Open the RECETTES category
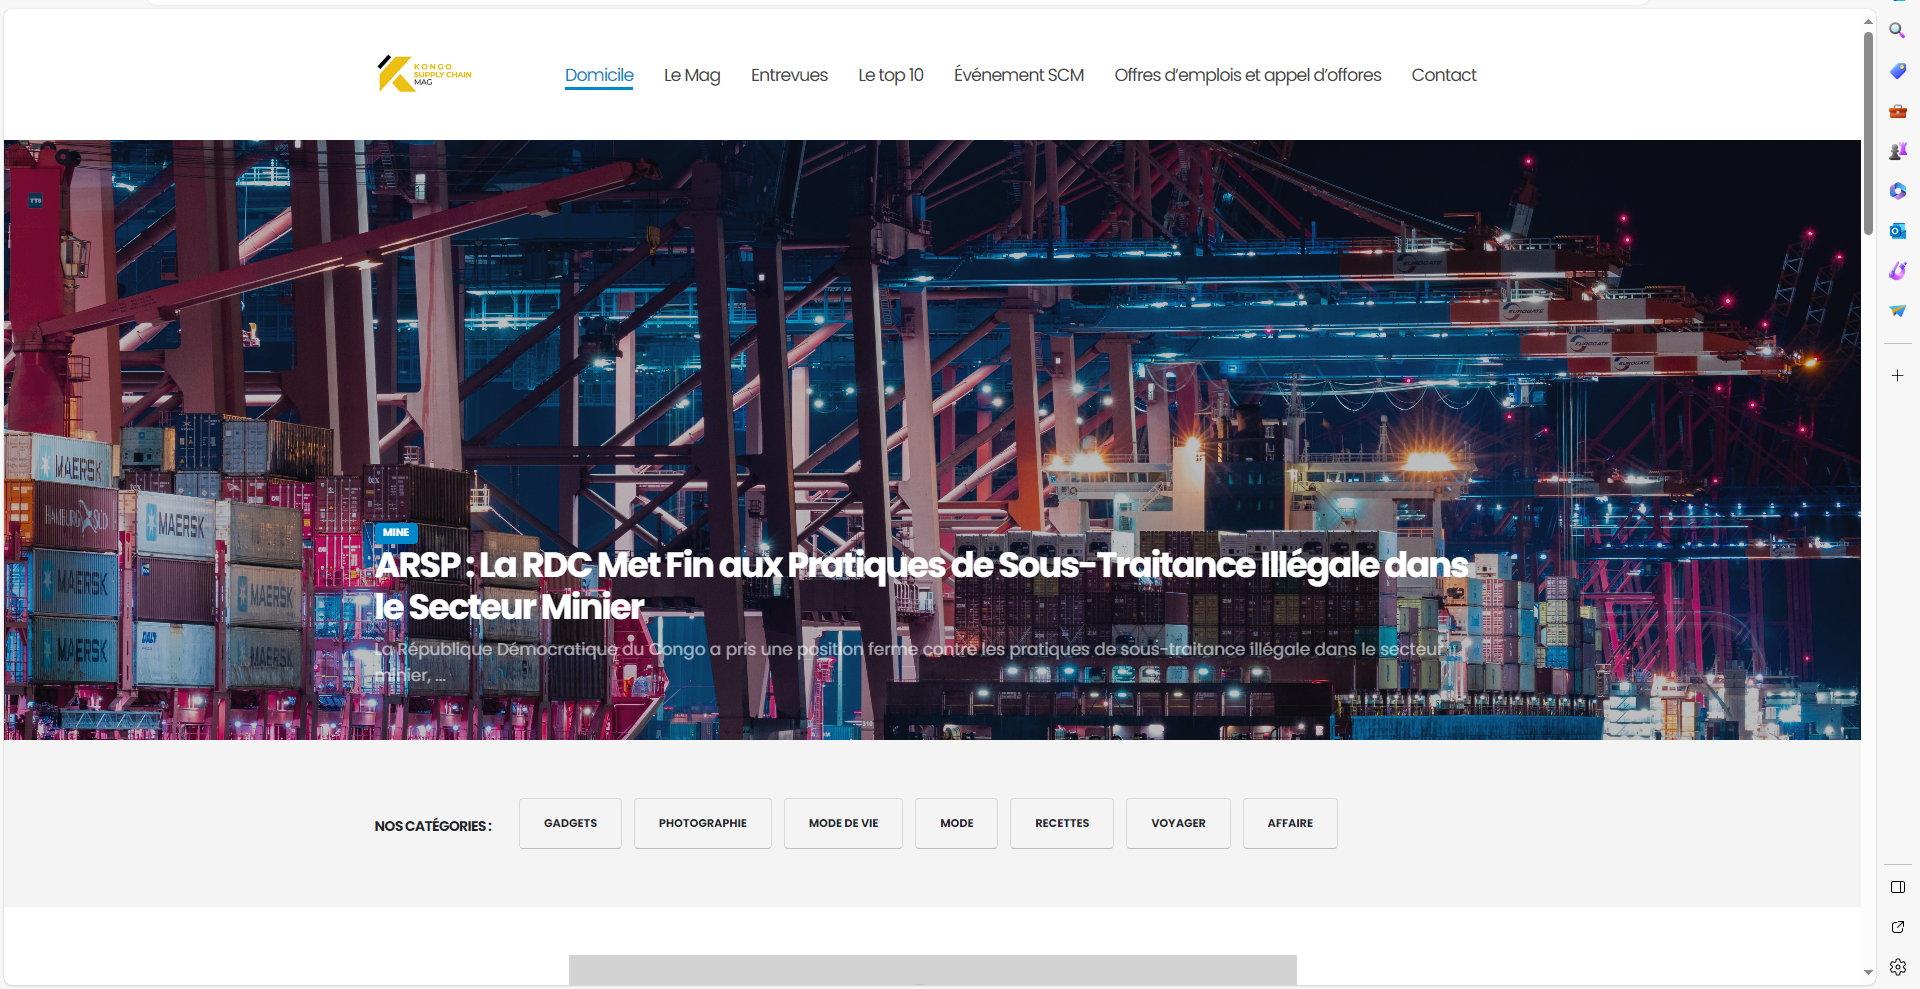Viewport: 1920px width, 989px height. coord(1062,823)
